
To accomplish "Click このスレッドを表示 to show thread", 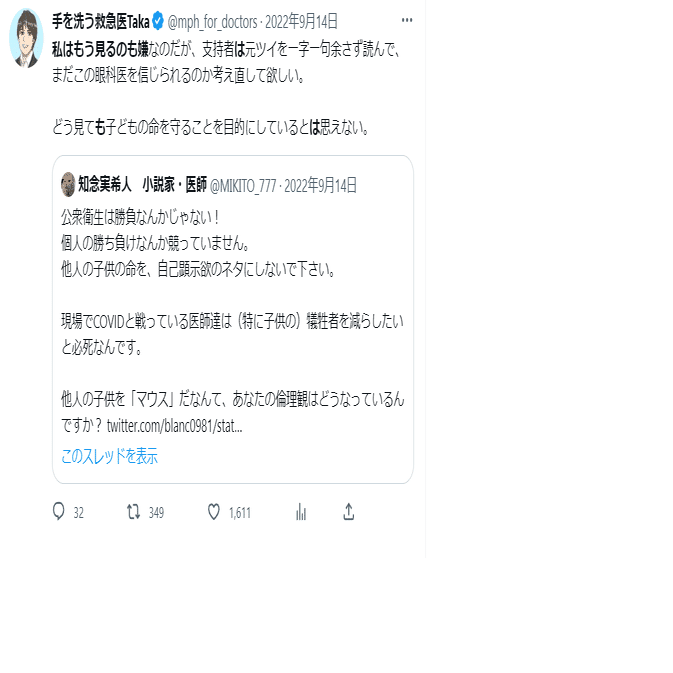I will [x=109, y=456].
